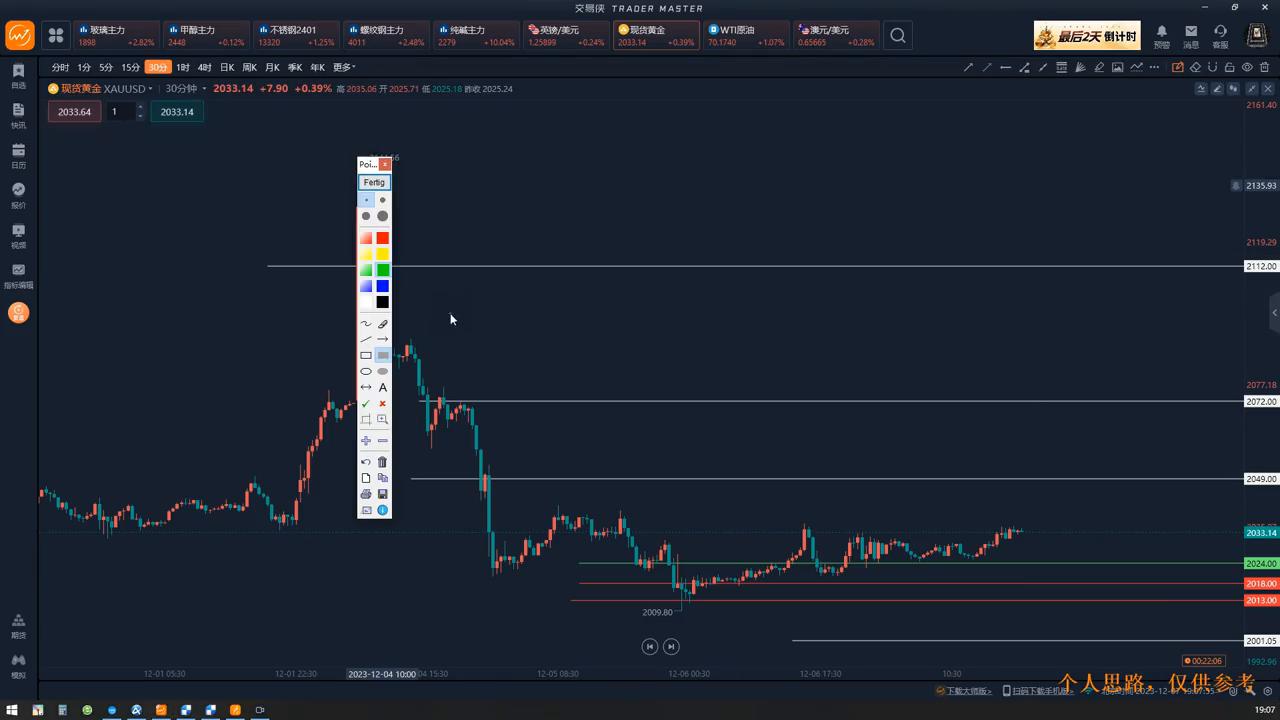This screenshot has width=1280, height=720.
Task: Select the image insert tool in the chart toolbar
Action: click(1118, 68)
